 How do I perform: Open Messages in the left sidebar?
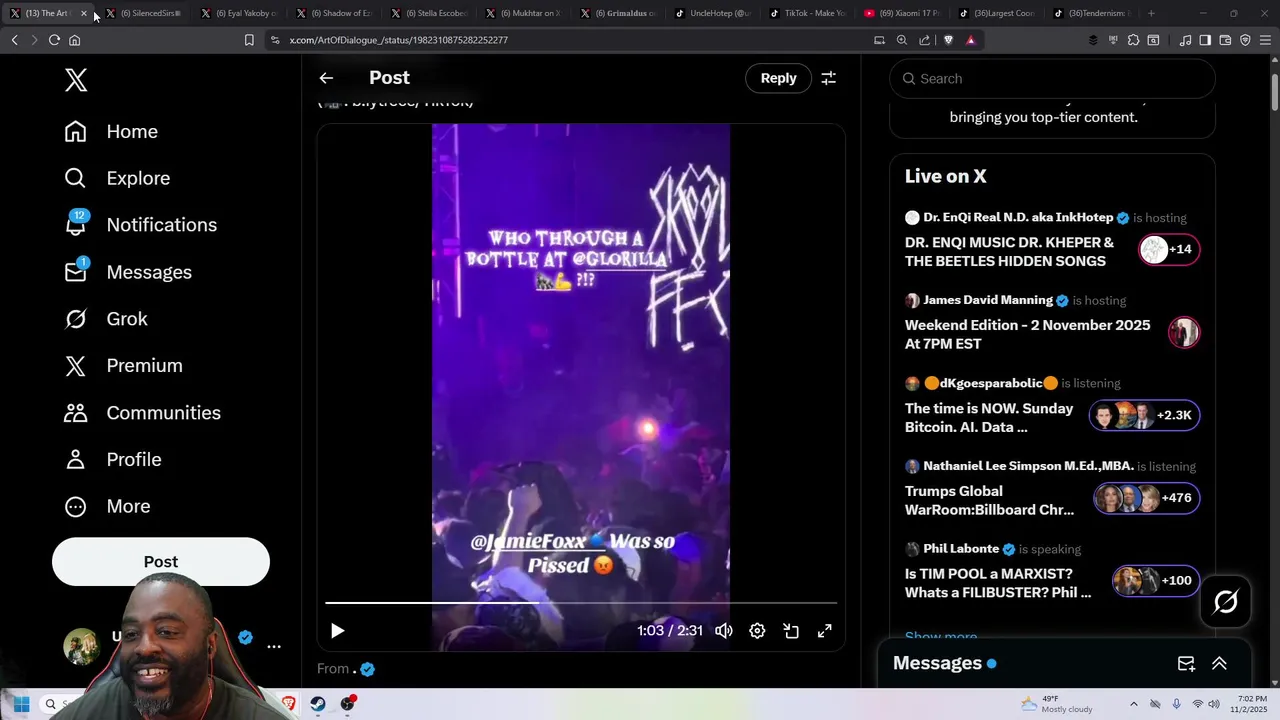coord(127,272)
